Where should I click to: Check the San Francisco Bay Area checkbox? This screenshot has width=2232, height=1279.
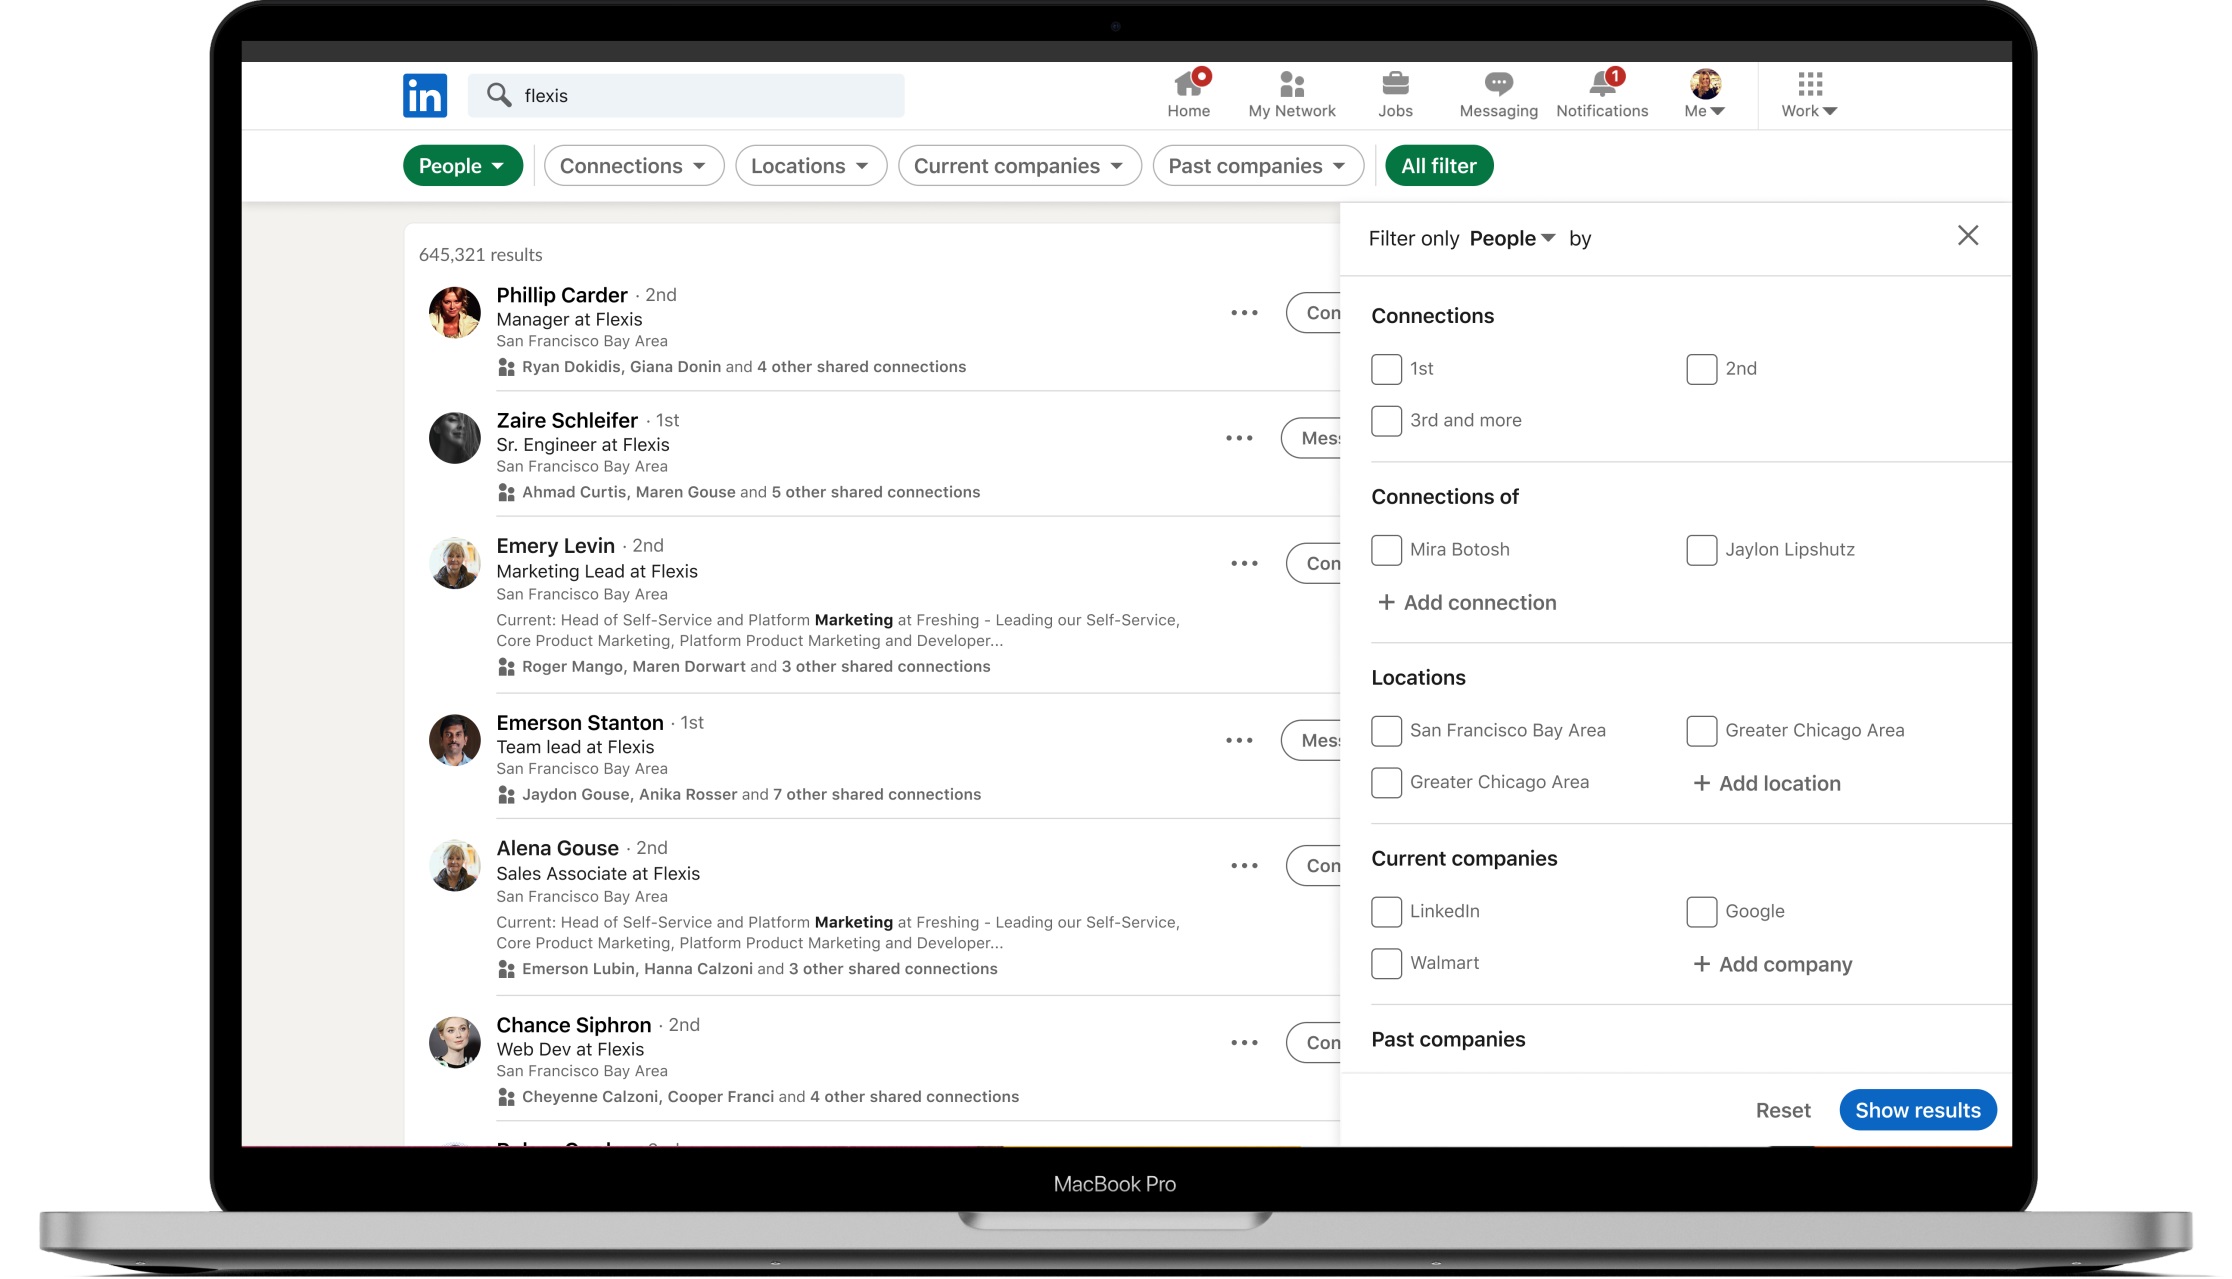pos(1386,731)
